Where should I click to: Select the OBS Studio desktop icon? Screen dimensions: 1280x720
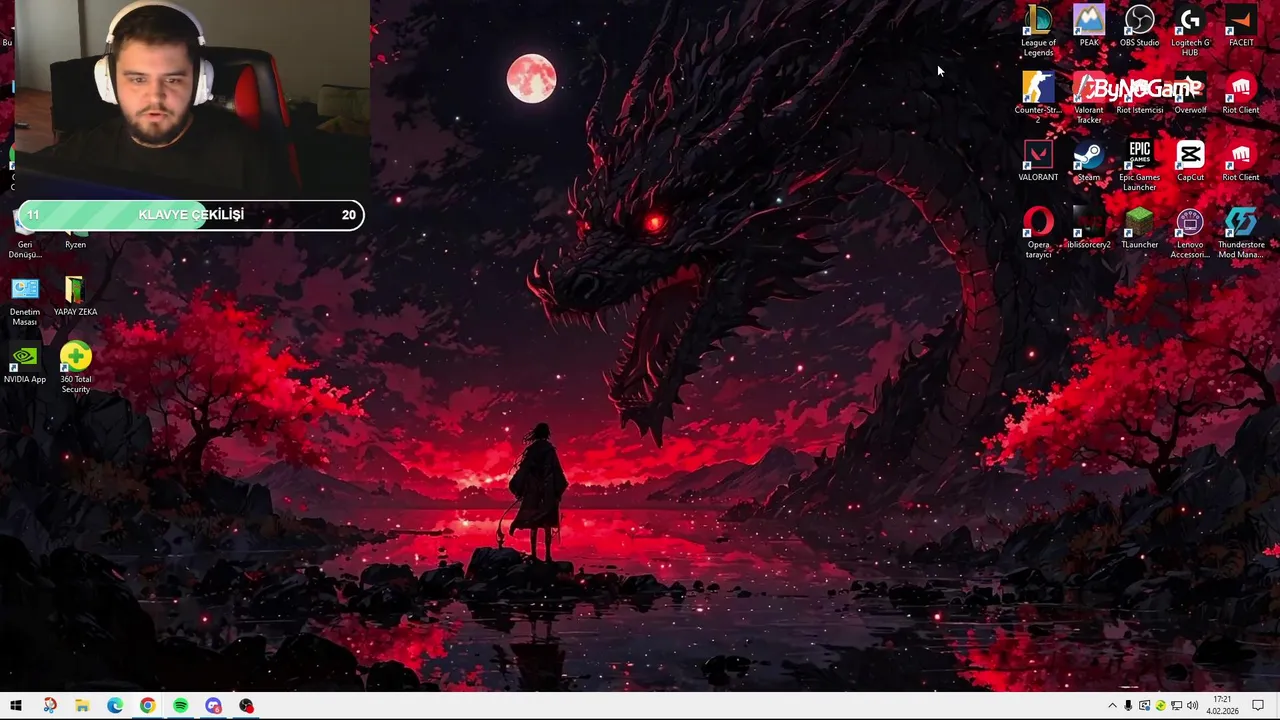coord(1139,27)
